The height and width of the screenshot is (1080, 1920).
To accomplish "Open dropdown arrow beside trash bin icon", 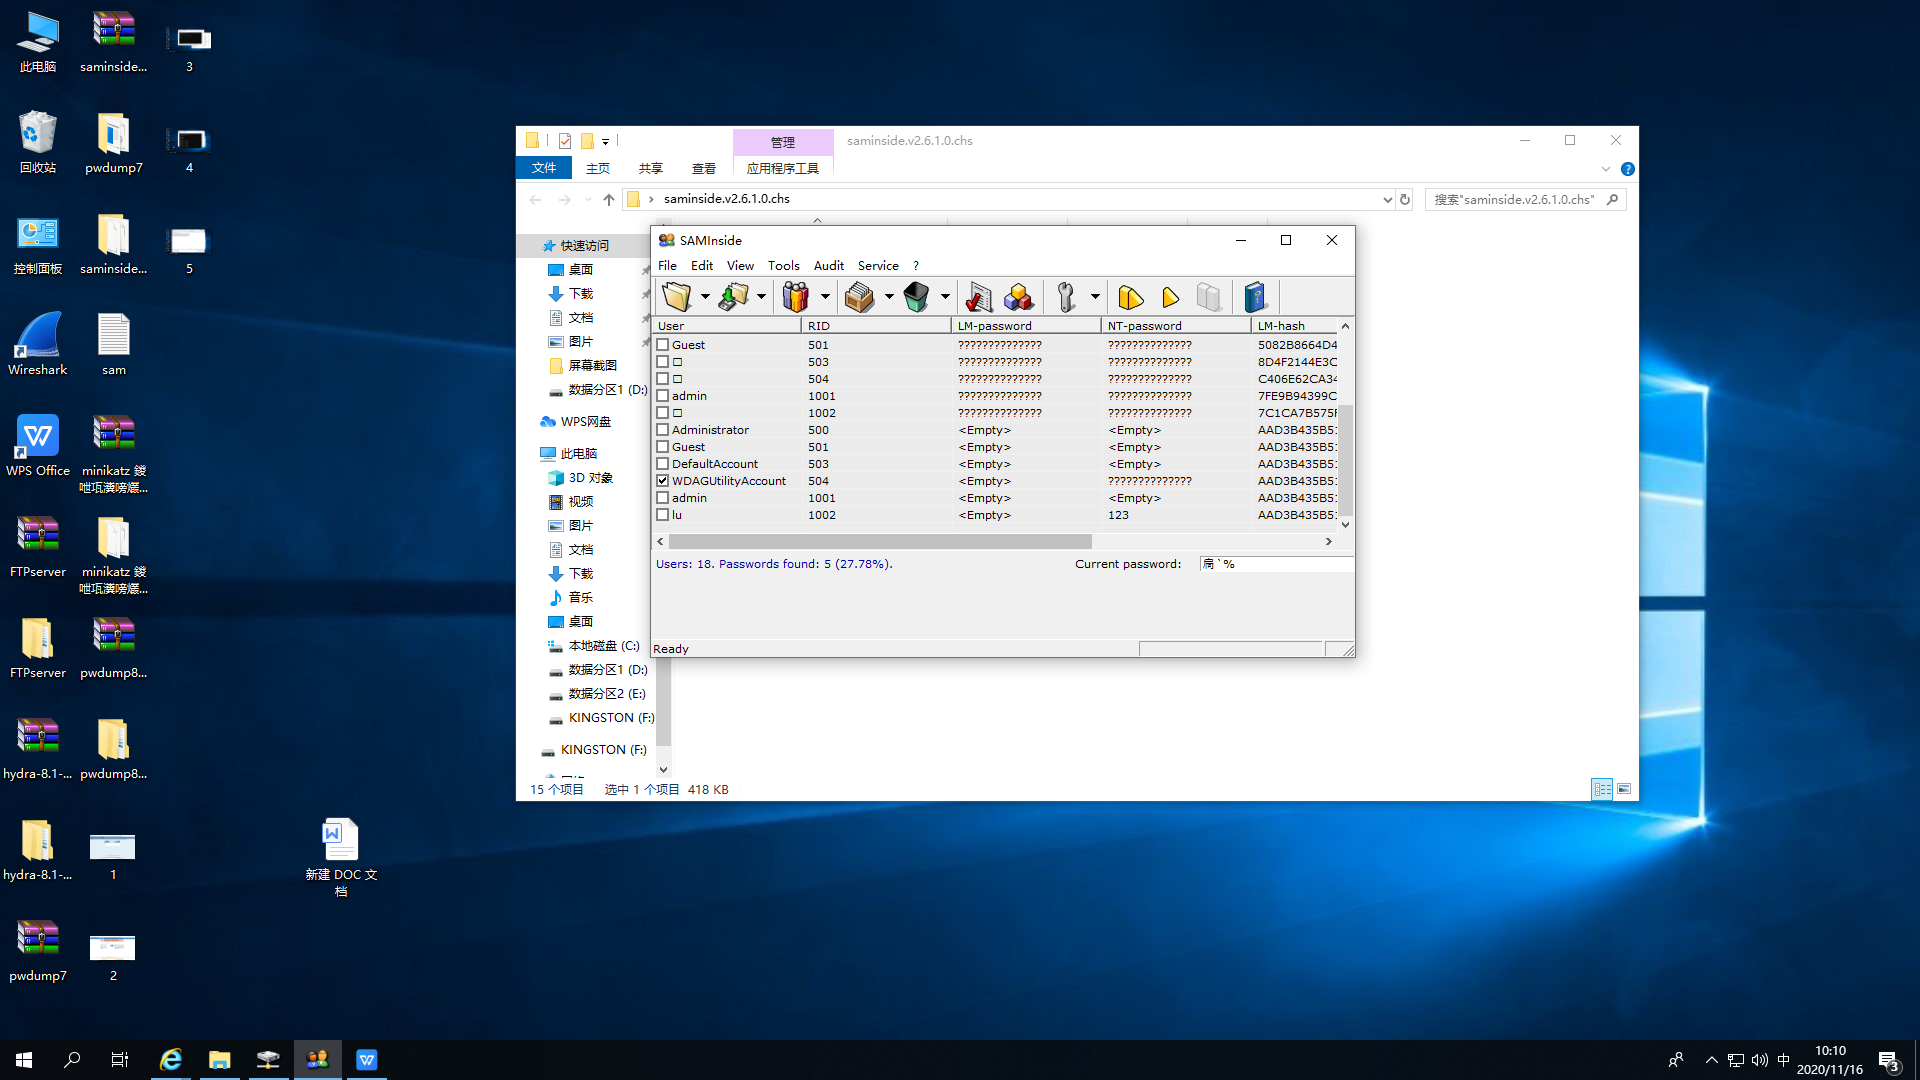I will pos(945,297).
